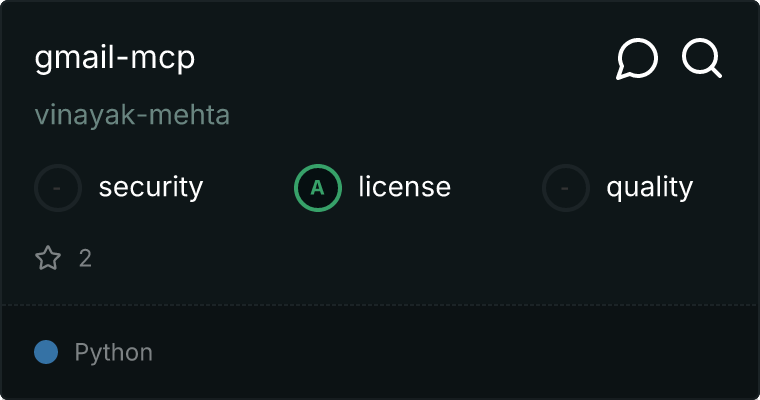Click the blue Python language dot

[x=46, y=352]
